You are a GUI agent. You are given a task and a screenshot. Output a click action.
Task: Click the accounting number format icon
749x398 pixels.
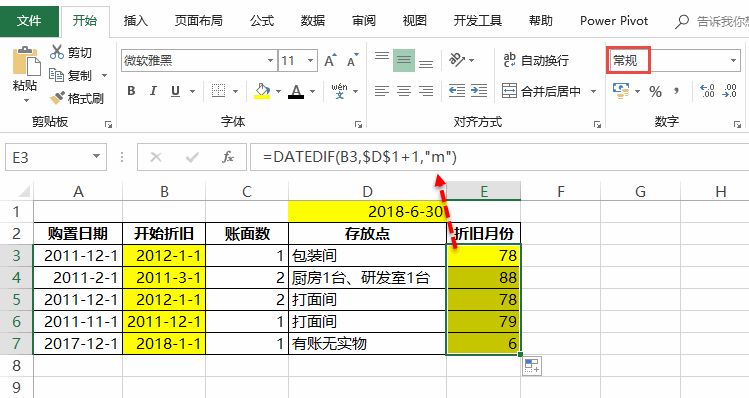tap(621, 90)
